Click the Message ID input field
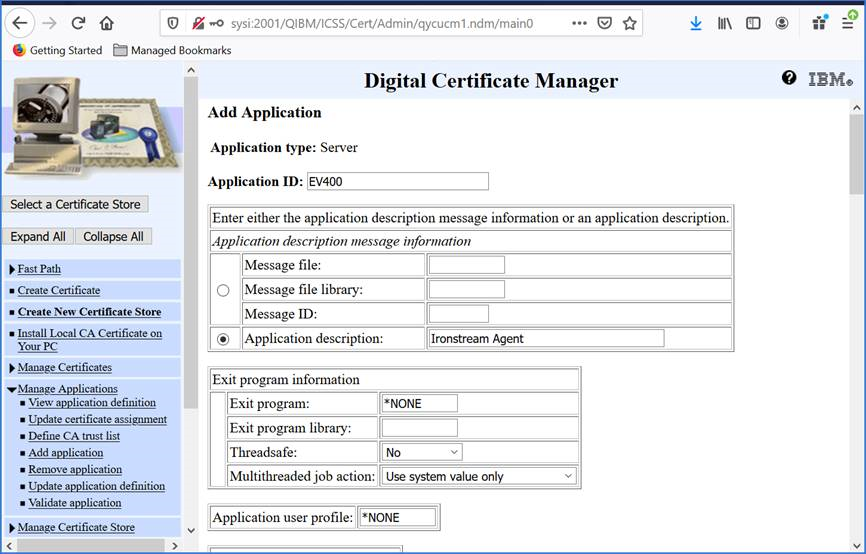 click(x=458, y=314)
